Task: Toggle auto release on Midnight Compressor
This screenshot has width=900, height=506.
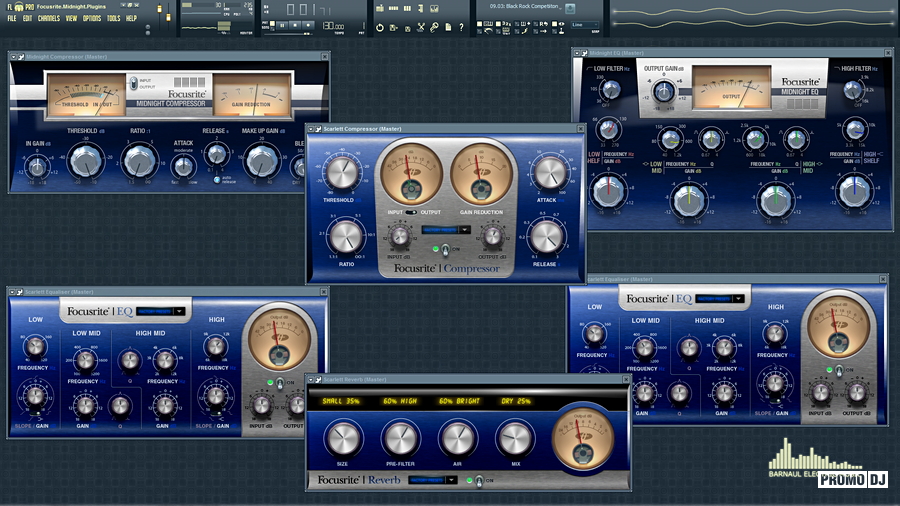Action: pyautogui.click(x=217, y=180)
